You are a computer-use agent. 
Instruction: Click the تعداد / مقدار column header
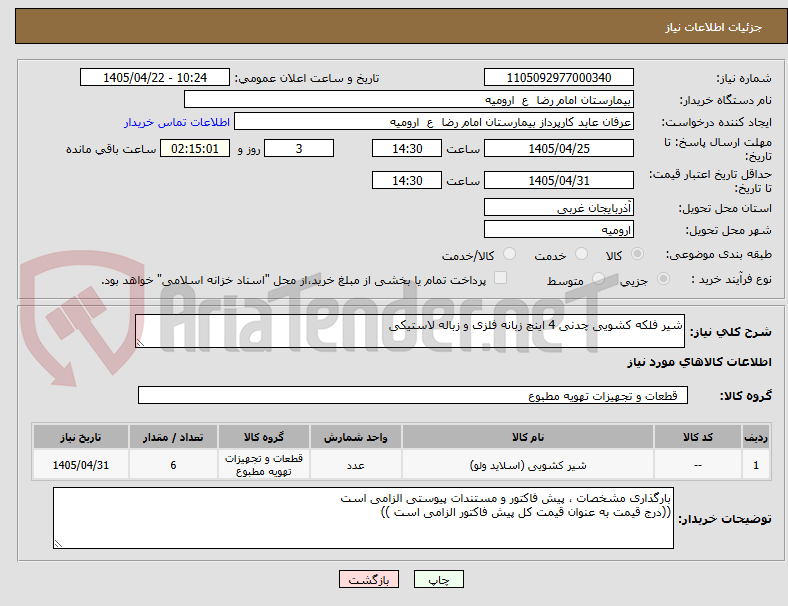tap(173, 437)
